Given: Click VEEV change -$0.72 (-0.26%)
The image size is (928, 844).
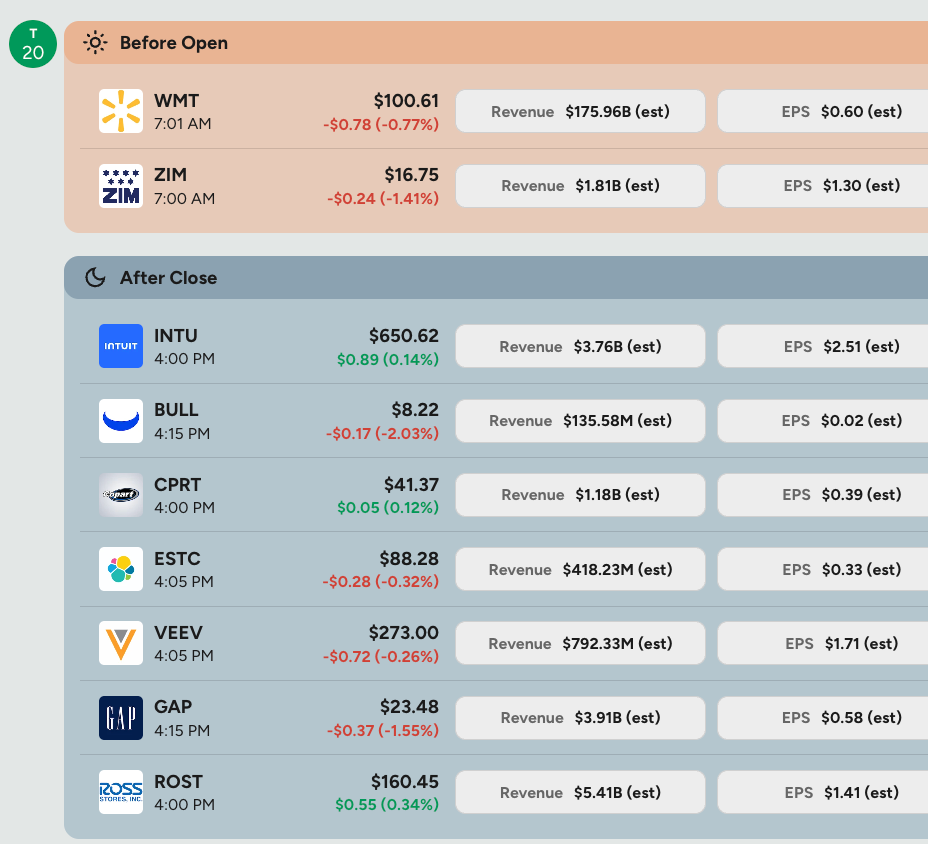Looking at the screenshot, I should (381, 656).
